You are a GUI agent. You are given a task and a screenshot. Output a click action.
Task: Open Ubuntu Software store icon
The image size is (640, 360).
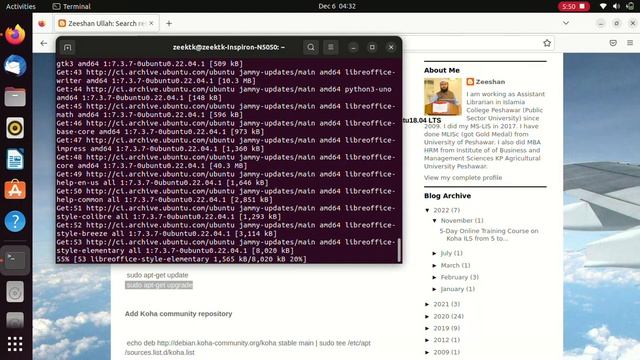[15, 190]
